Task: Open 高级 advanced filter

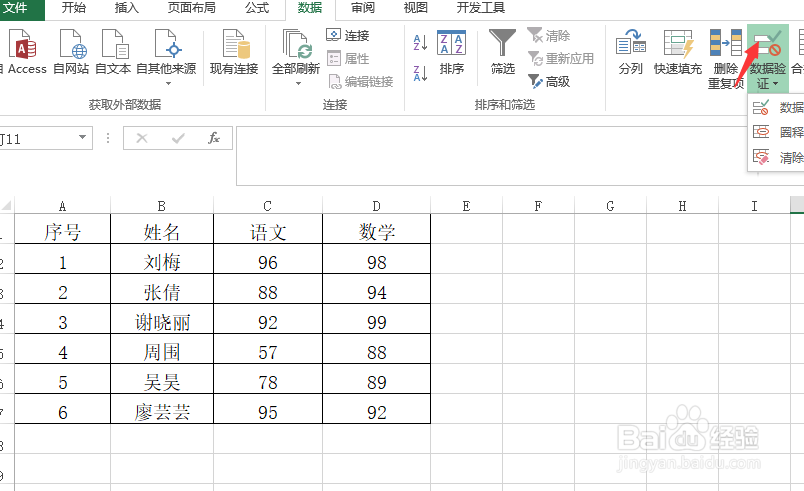Action: click(x=549, y=81)
